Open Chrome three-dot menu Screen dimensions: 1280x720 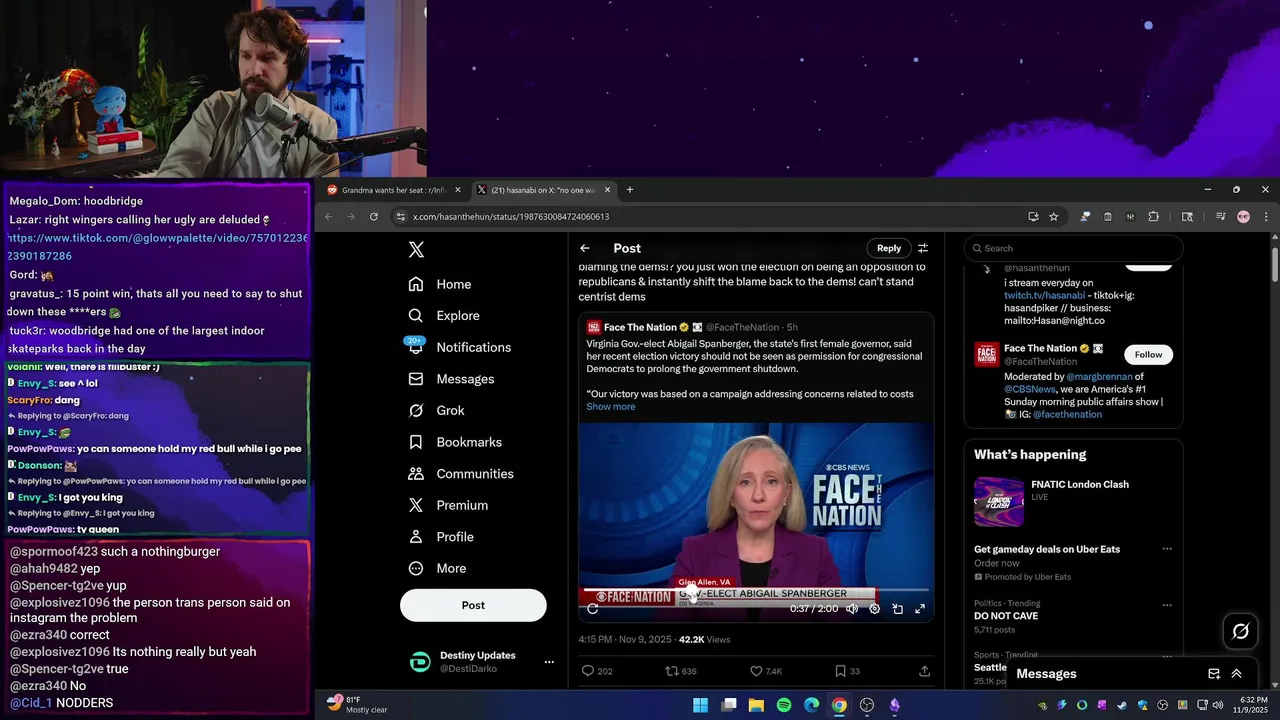tap(1265, 217)
